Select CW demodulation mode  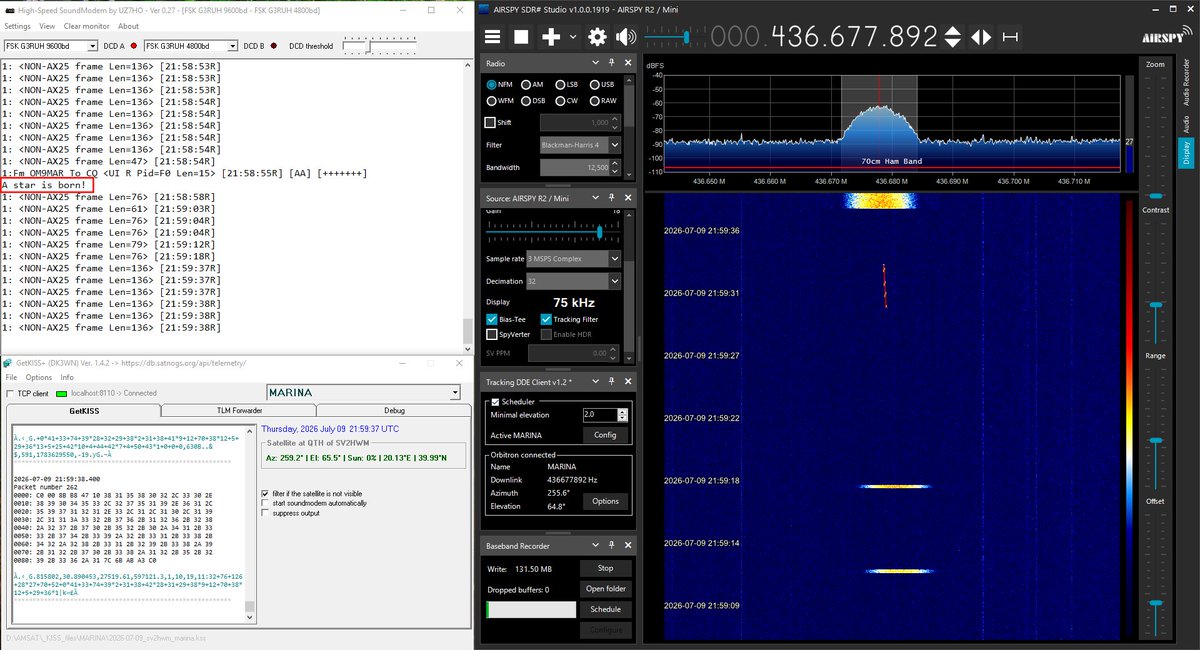561,101
